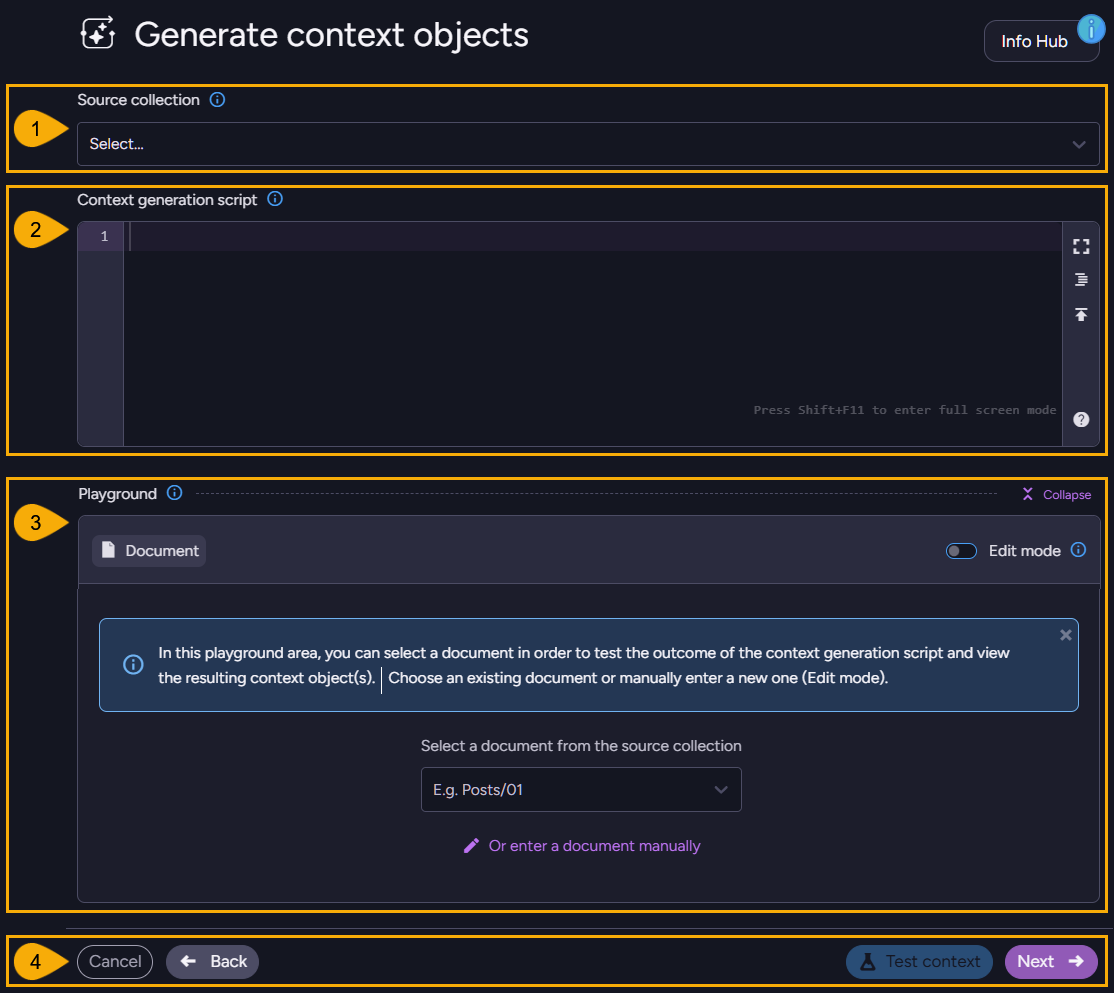Image resolution: width=1114 pixels, height=993 pixels.
Task: Enable the Edit mode toggle
Action: [961, 550]
